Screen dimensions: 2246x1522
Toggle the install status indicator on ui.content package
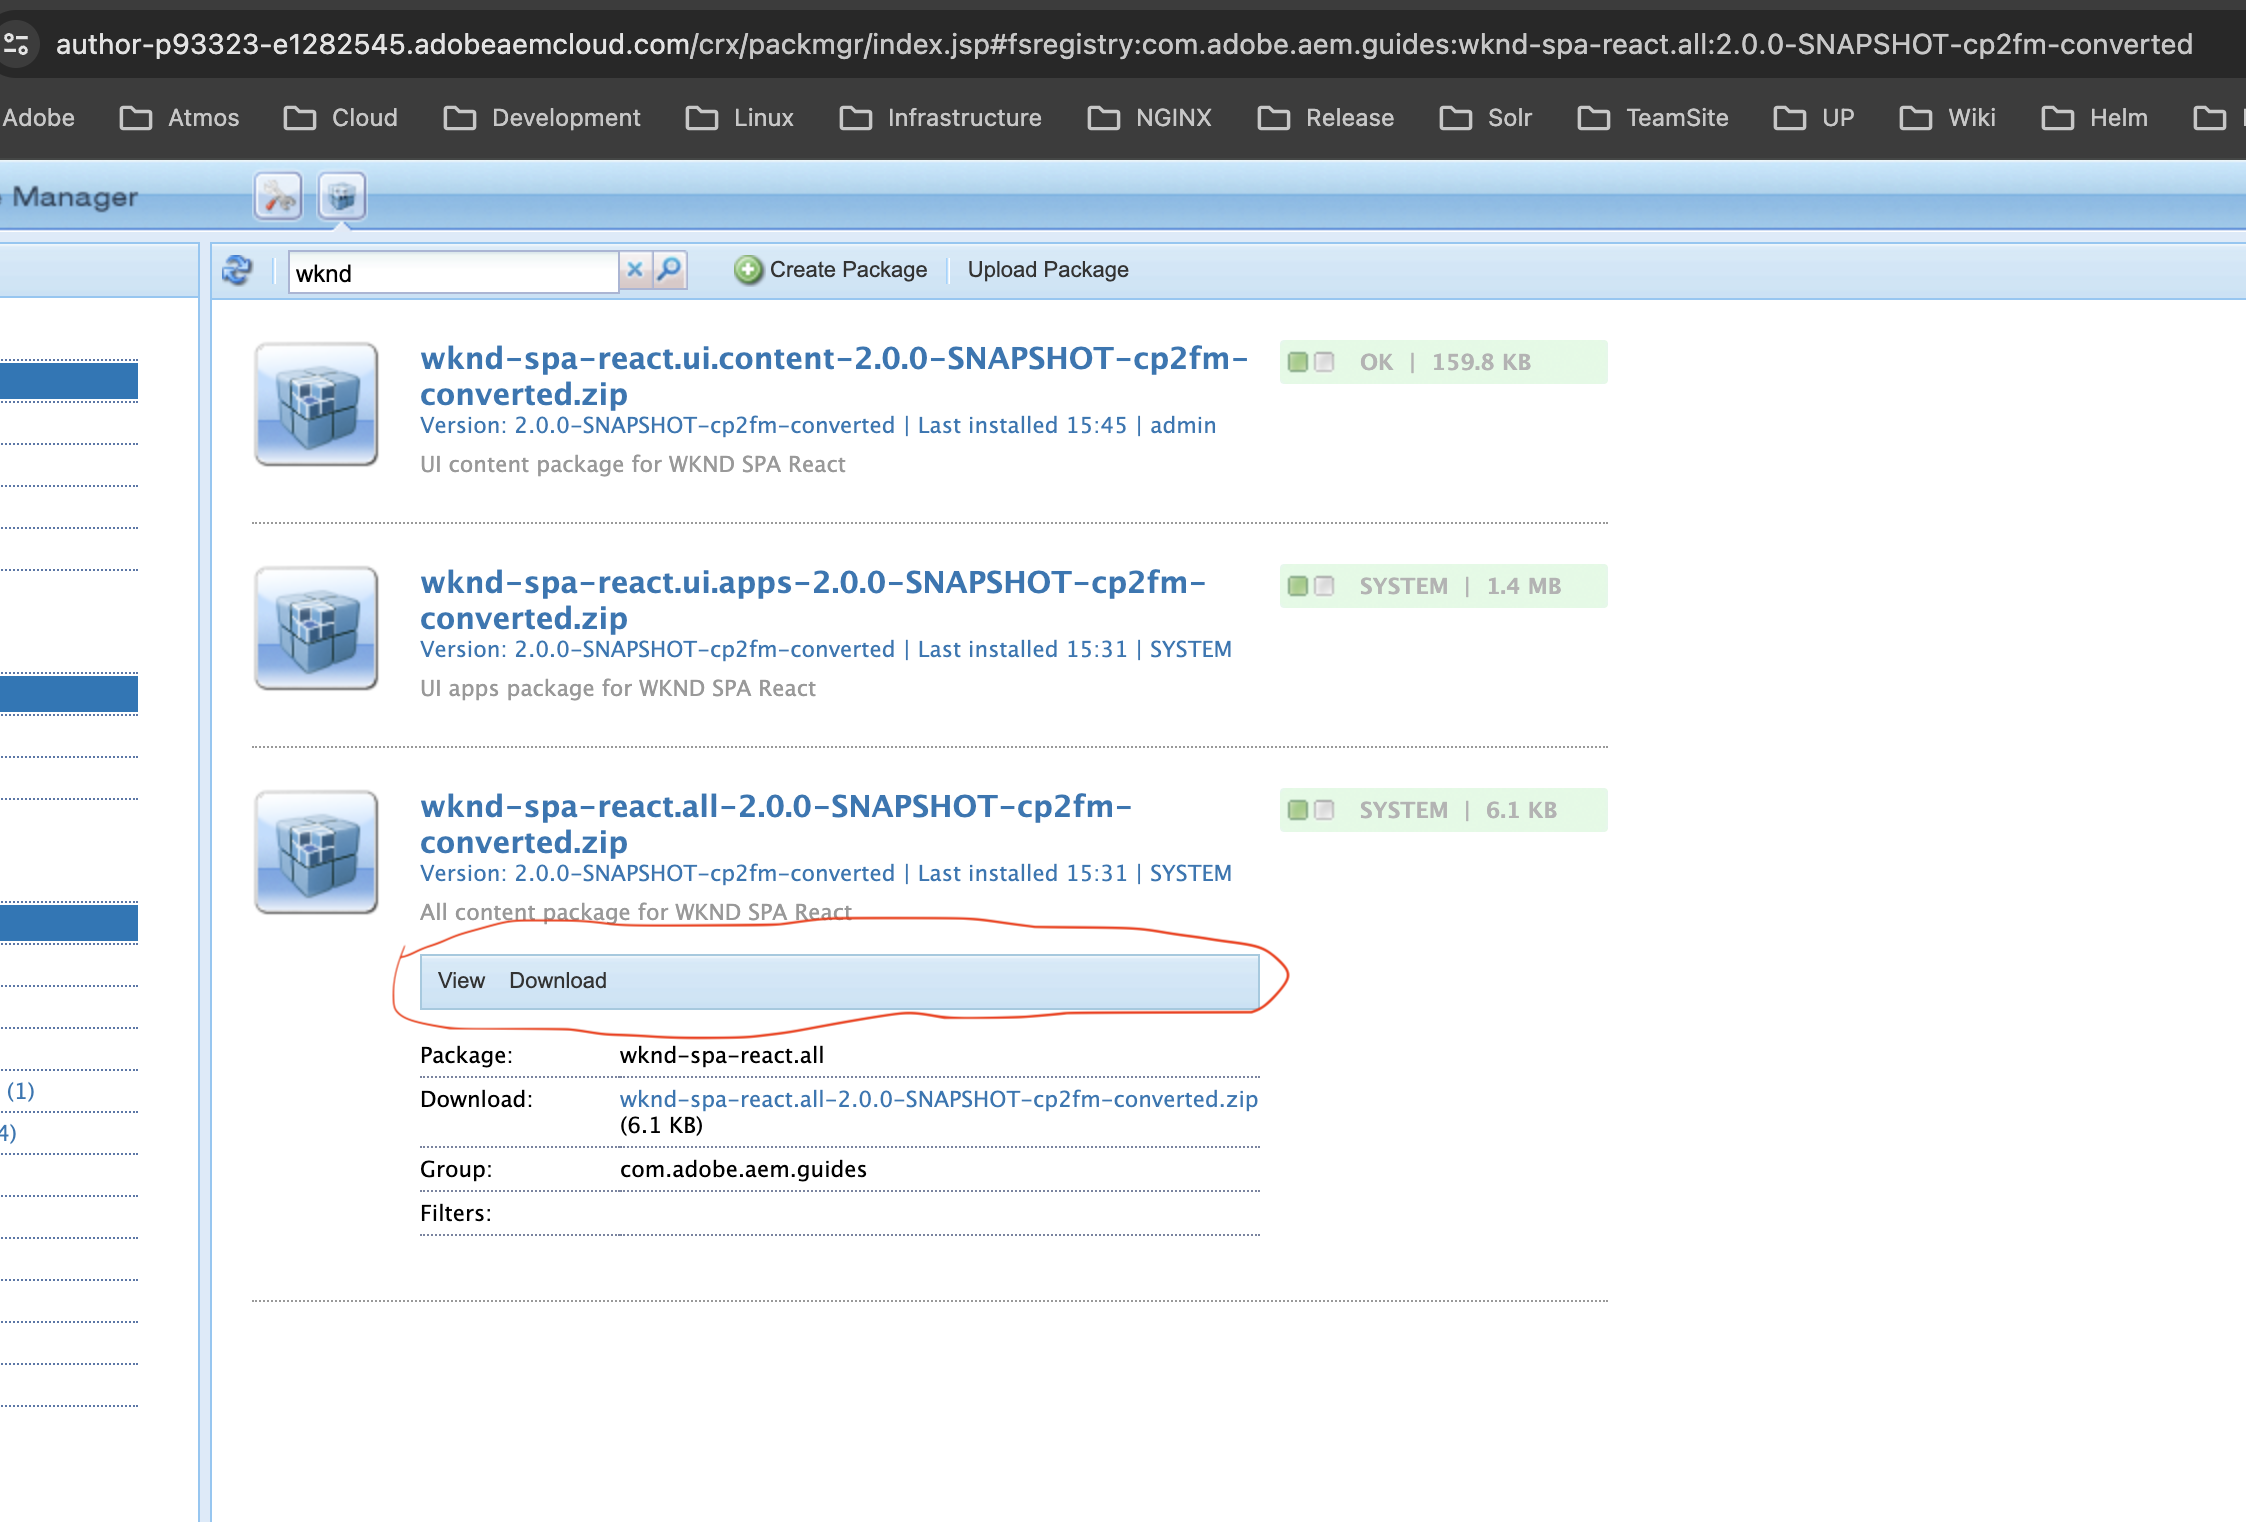tap(1325, 362)
